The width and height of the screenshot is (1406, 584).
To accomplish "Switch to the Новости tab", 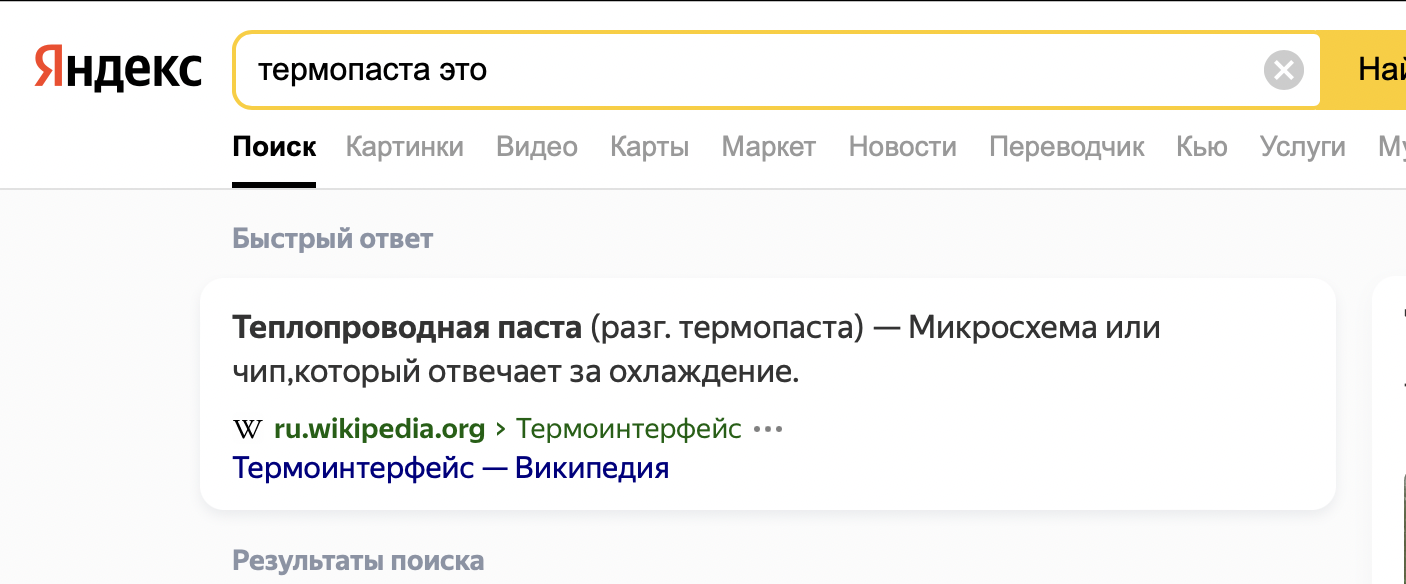I will pyautogui.click(x=902, y=147).
